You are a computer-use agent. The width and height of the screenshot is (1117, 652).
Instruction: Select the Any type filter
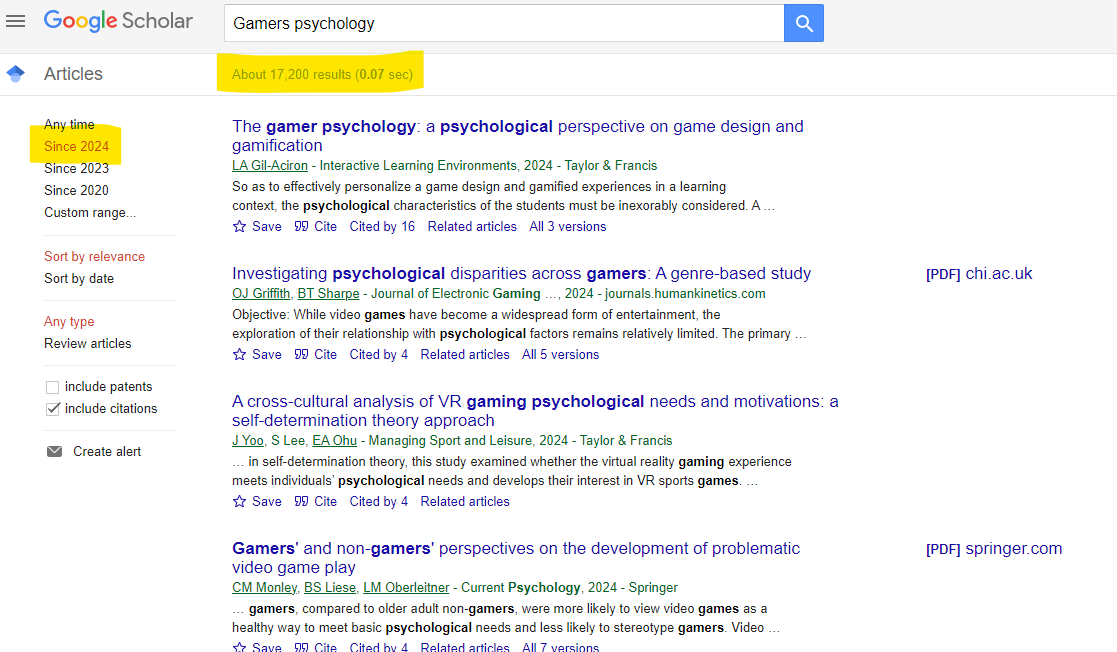coord(69,322)
